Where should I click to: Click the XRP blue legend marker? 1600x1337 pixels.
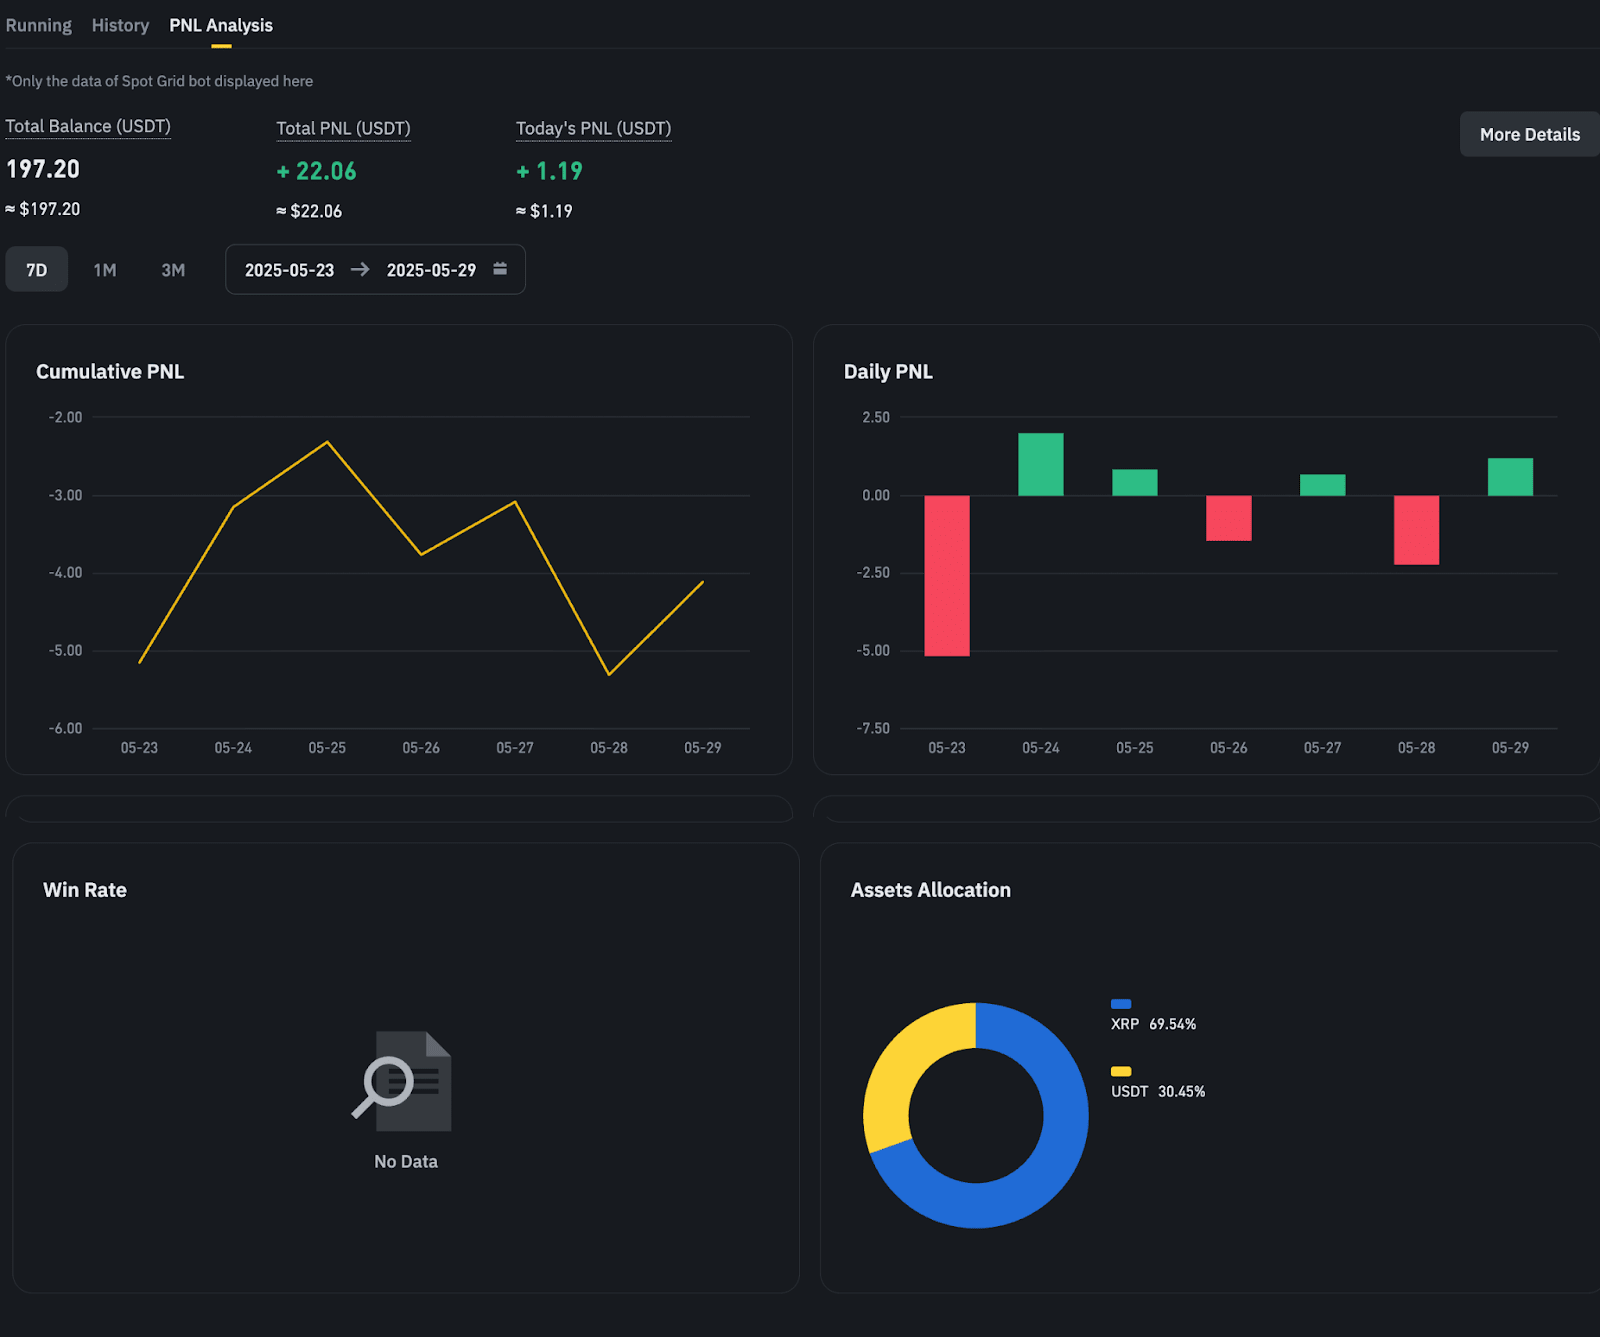coord(1120,1004)
